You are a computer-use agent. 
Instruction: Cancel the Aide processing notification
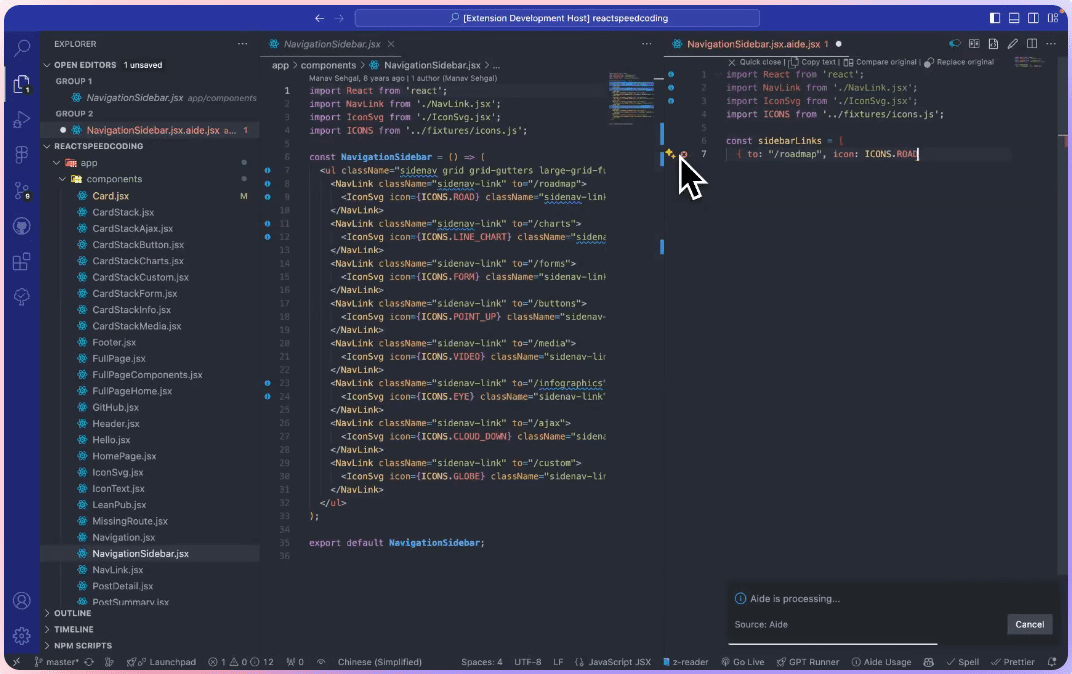[x=1029, y=624]
